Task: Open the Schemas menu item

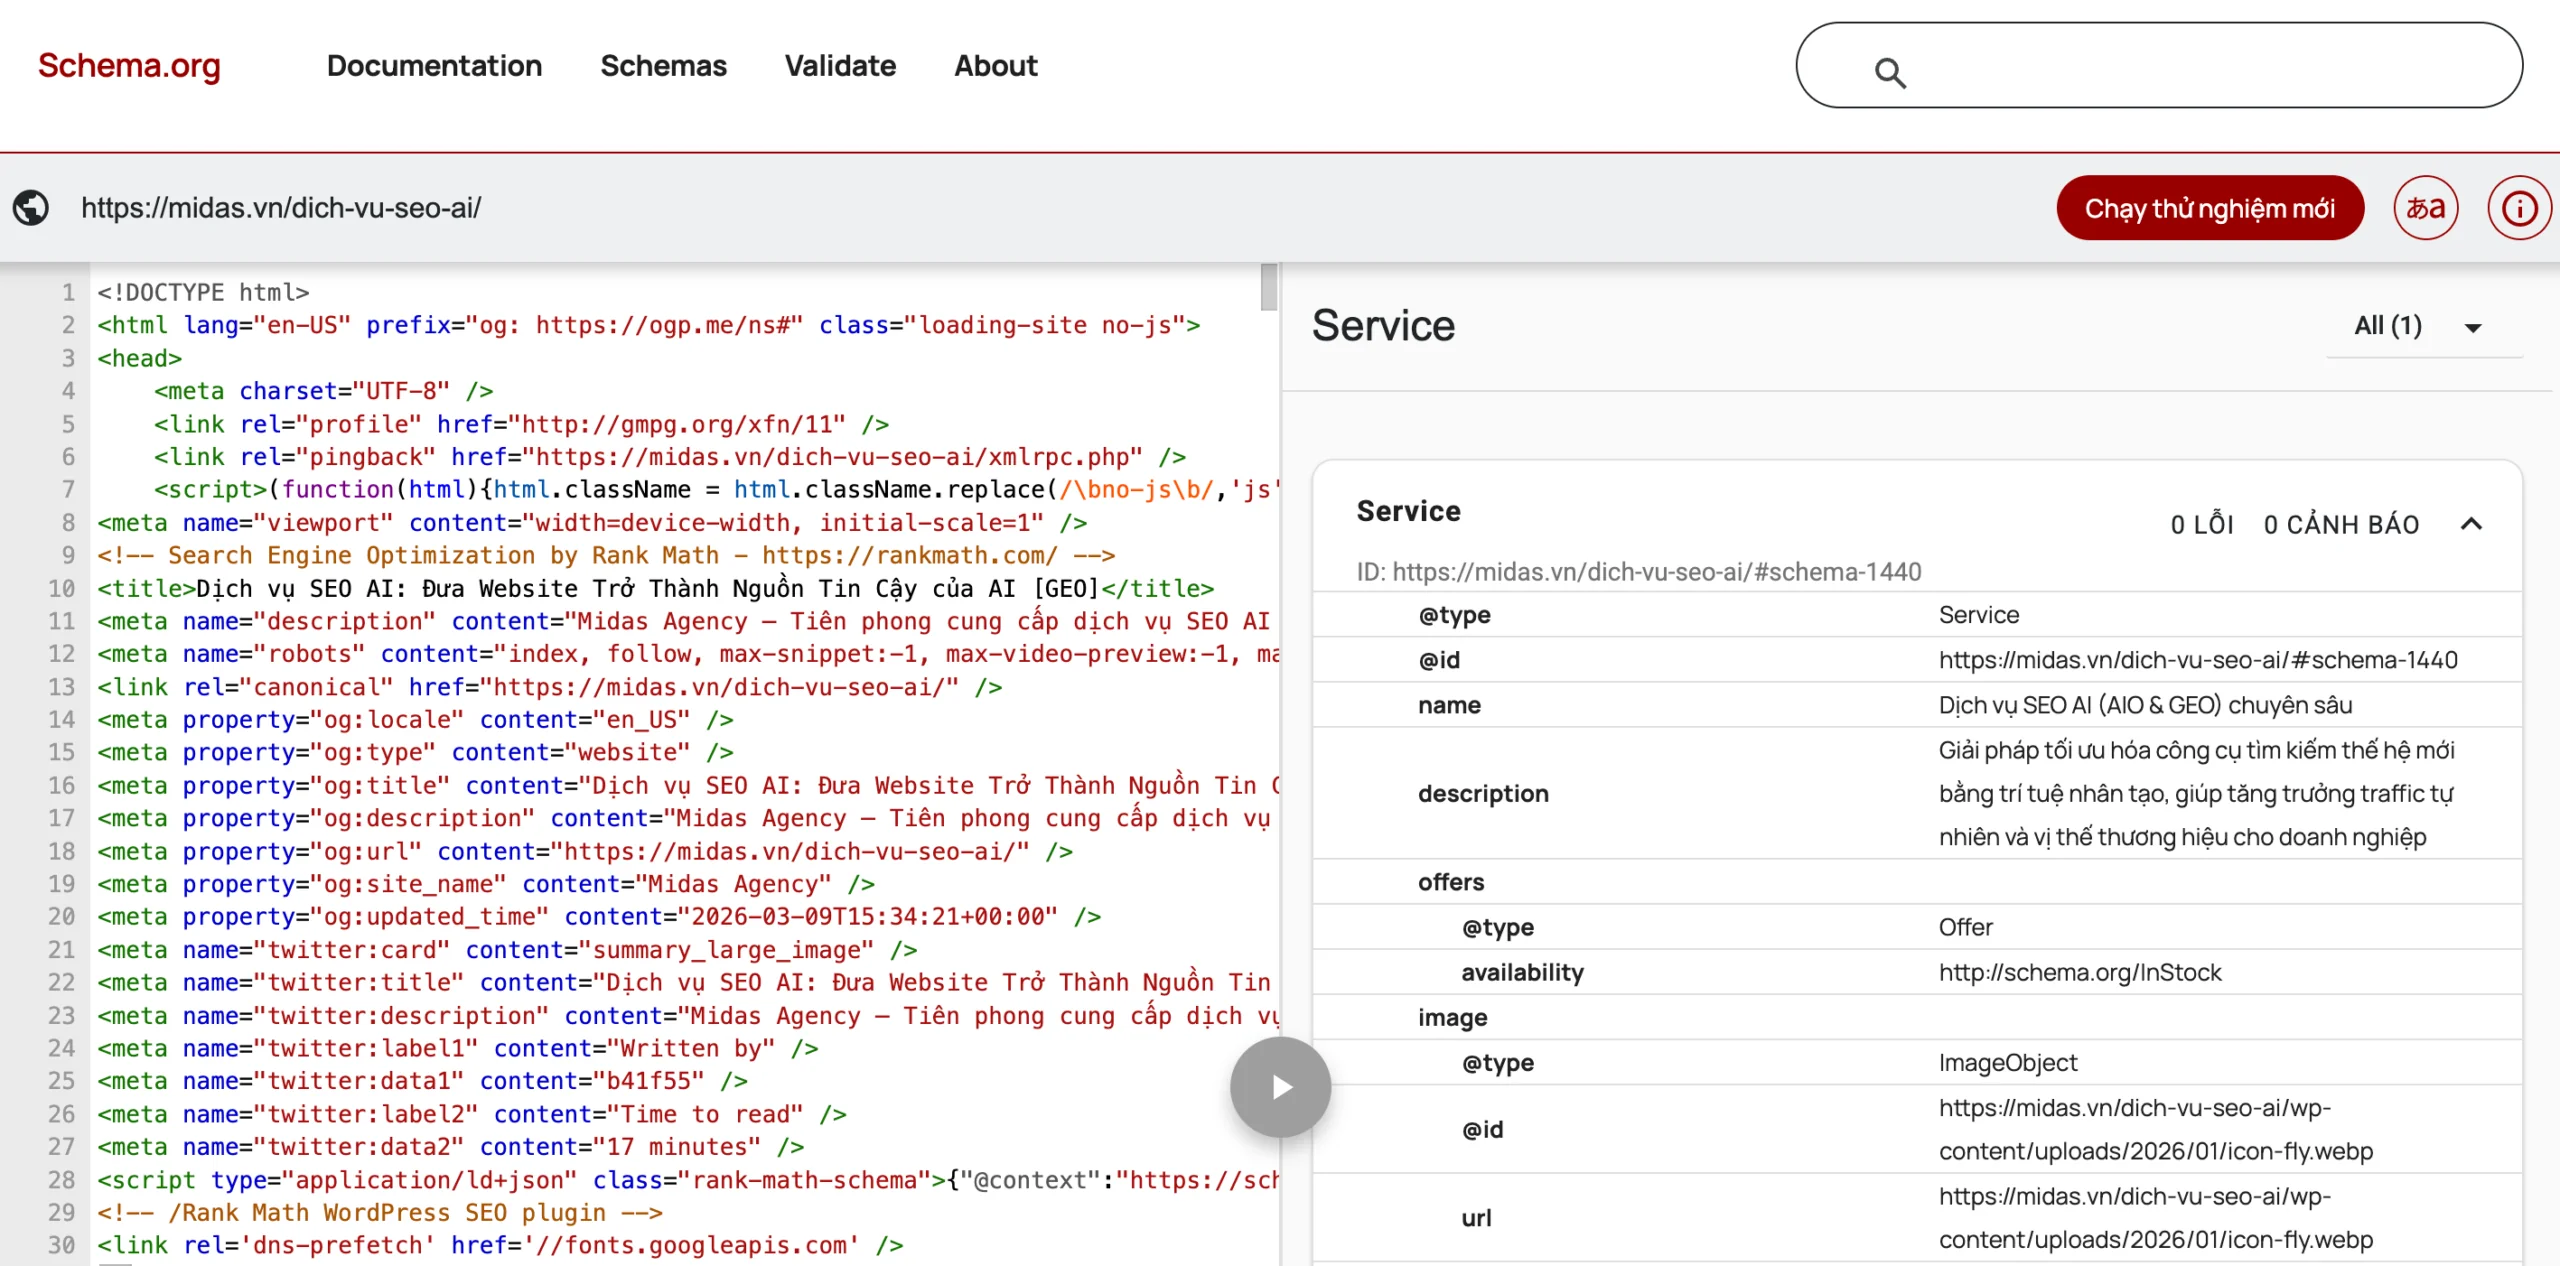Action: coord(663,66)
